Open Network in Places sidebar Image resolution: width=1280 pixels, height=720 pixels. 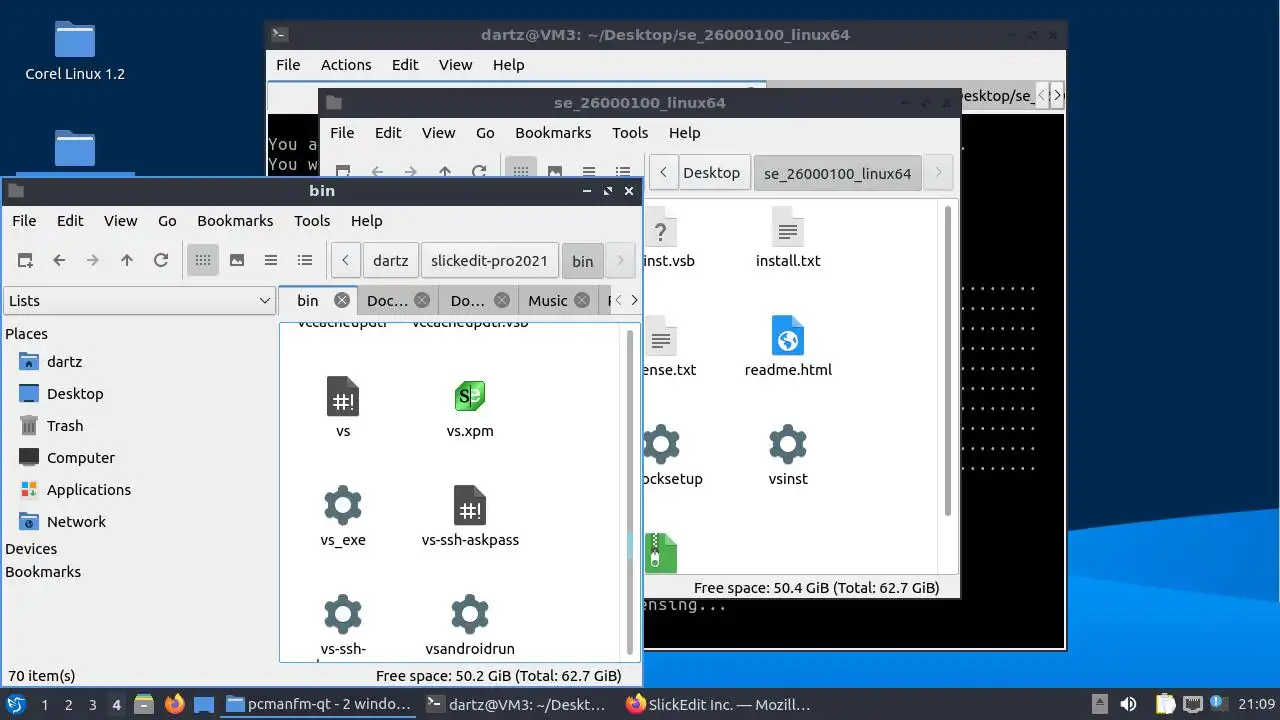point(76,522)
